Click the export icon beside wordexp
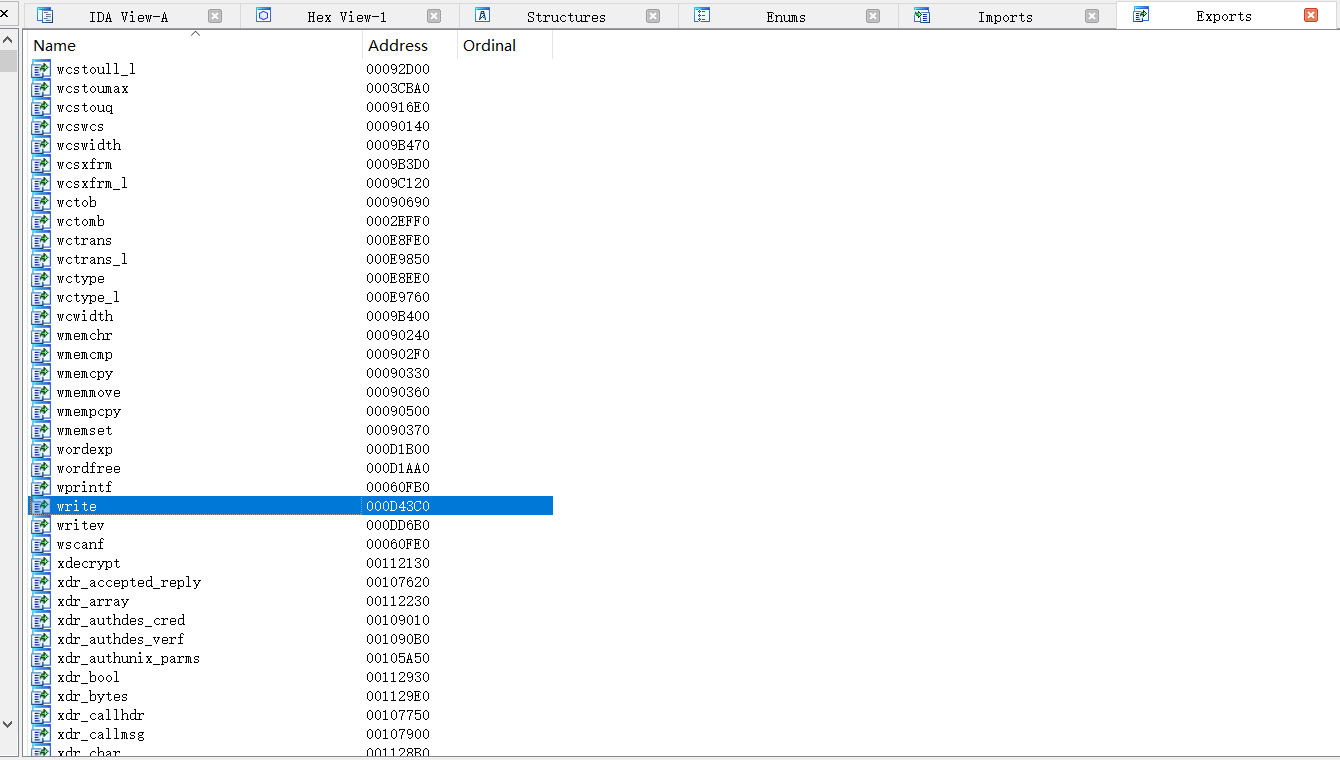The height and width of the screenshot is (760, 1340). [x=41, y=449]
